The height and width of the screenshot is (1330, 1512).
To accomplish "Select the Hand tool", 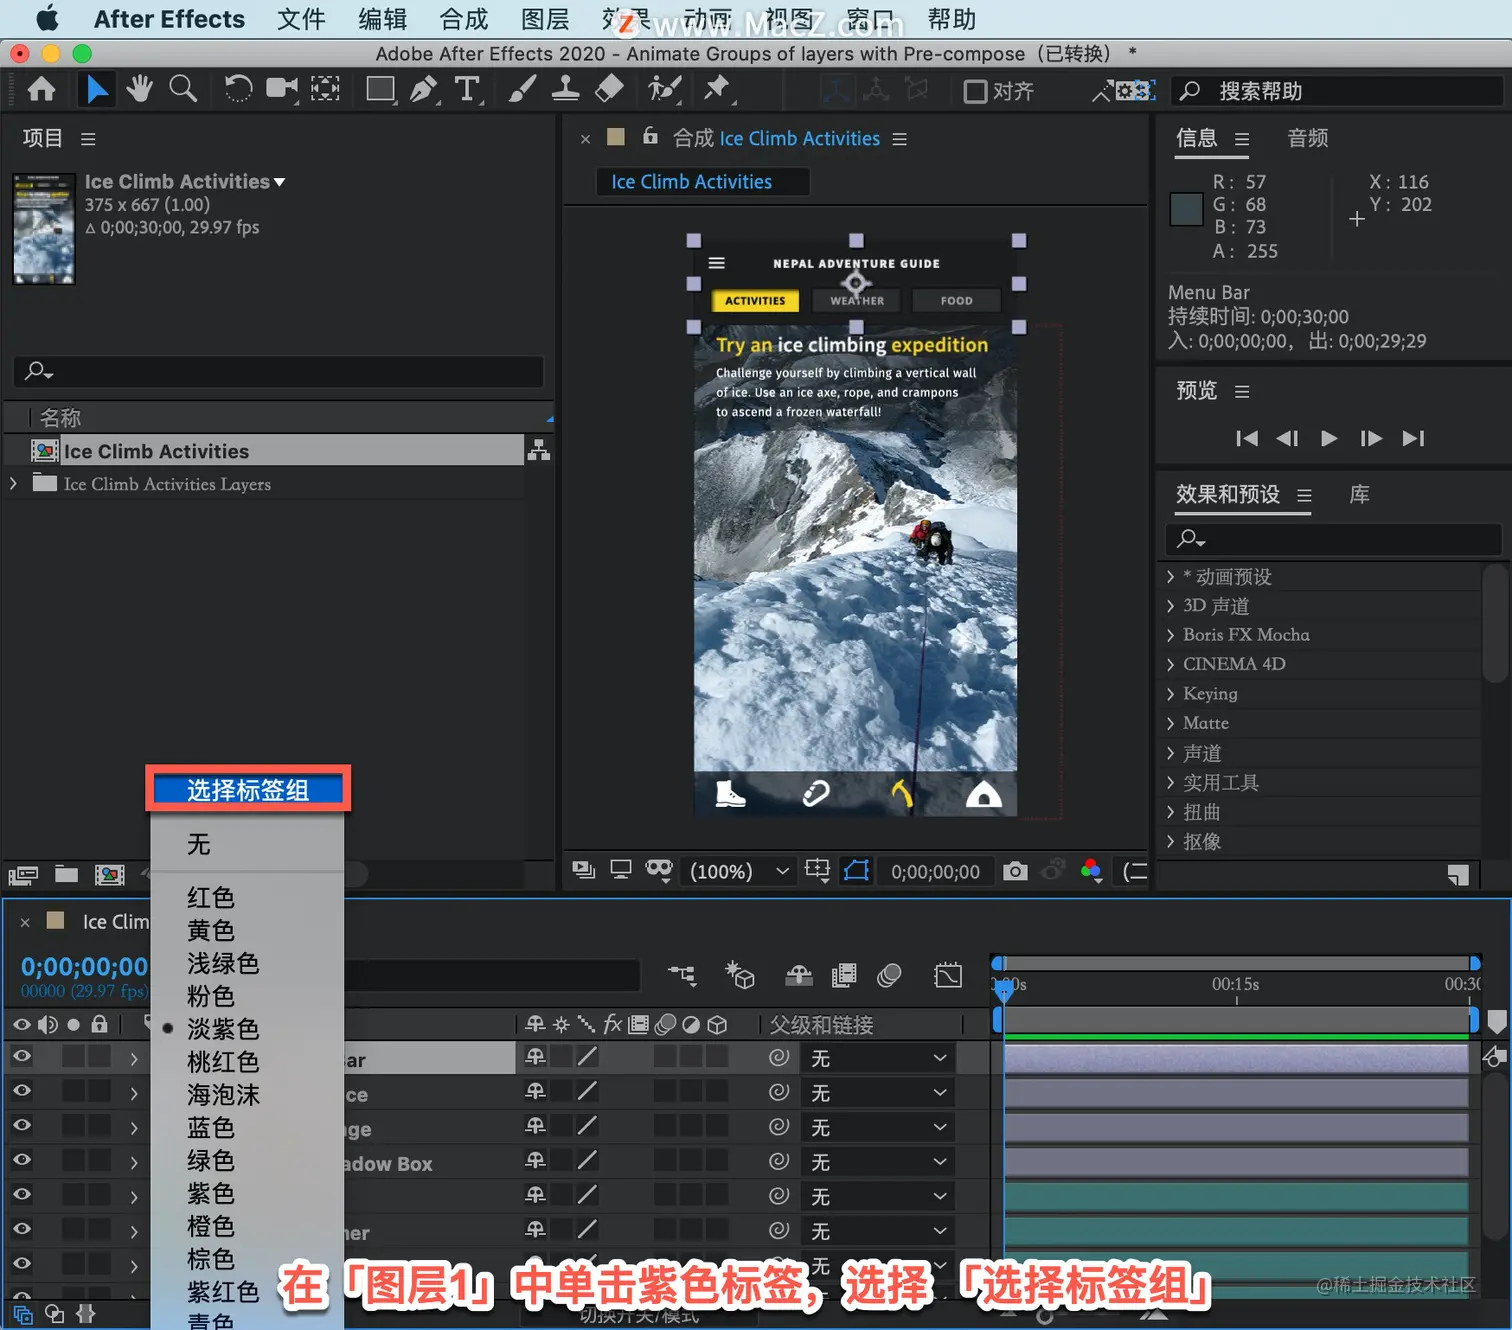I will pos(139,90).
